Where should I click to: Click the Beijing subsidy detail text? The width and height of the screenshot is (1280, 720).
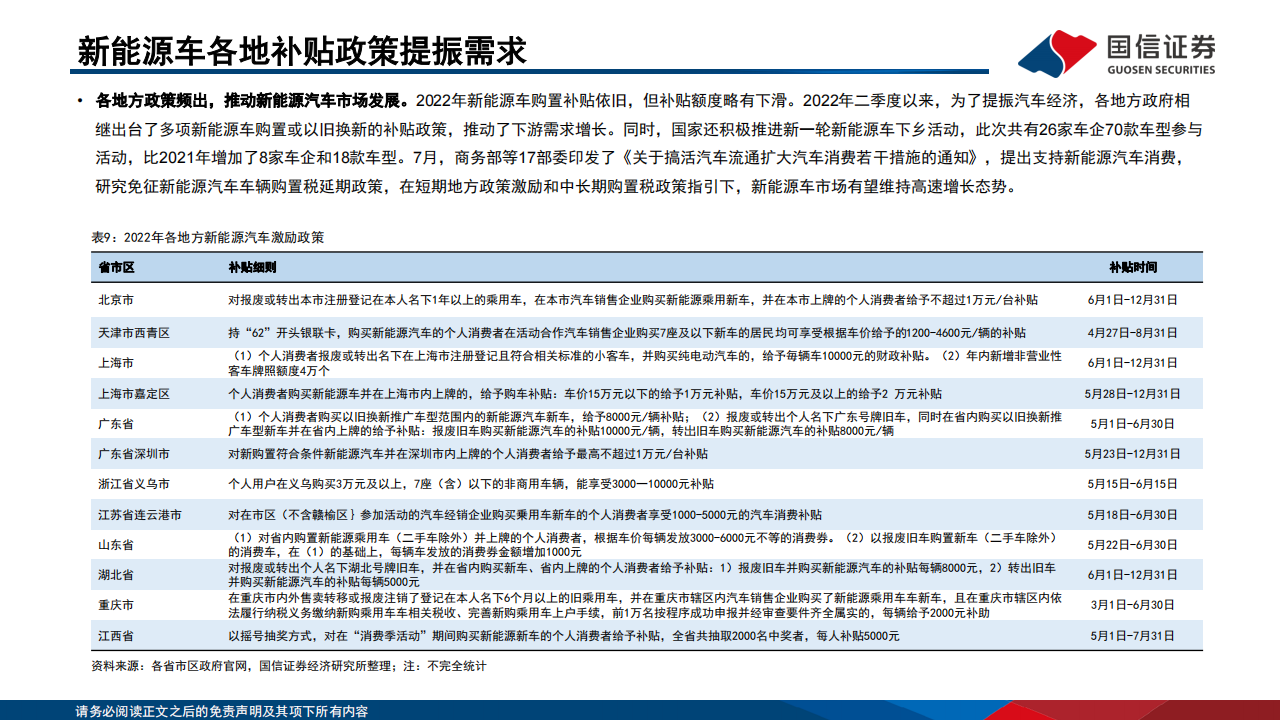(632, 299)
